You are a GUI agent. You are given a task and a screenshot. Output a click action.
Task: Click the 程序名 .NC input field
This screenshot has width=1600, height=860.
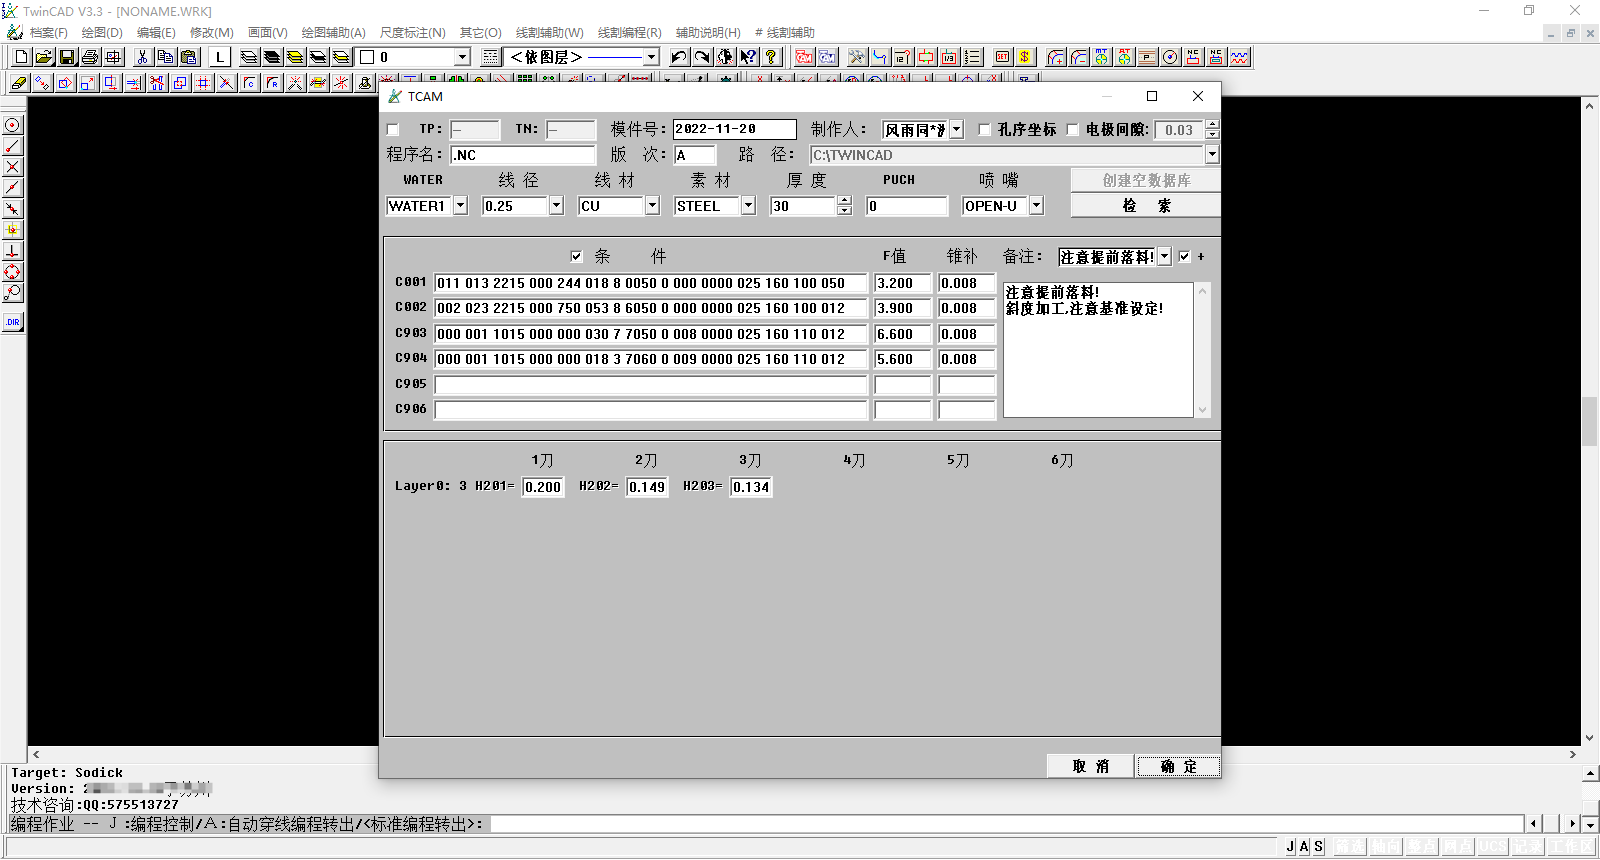tap(522, 155)
